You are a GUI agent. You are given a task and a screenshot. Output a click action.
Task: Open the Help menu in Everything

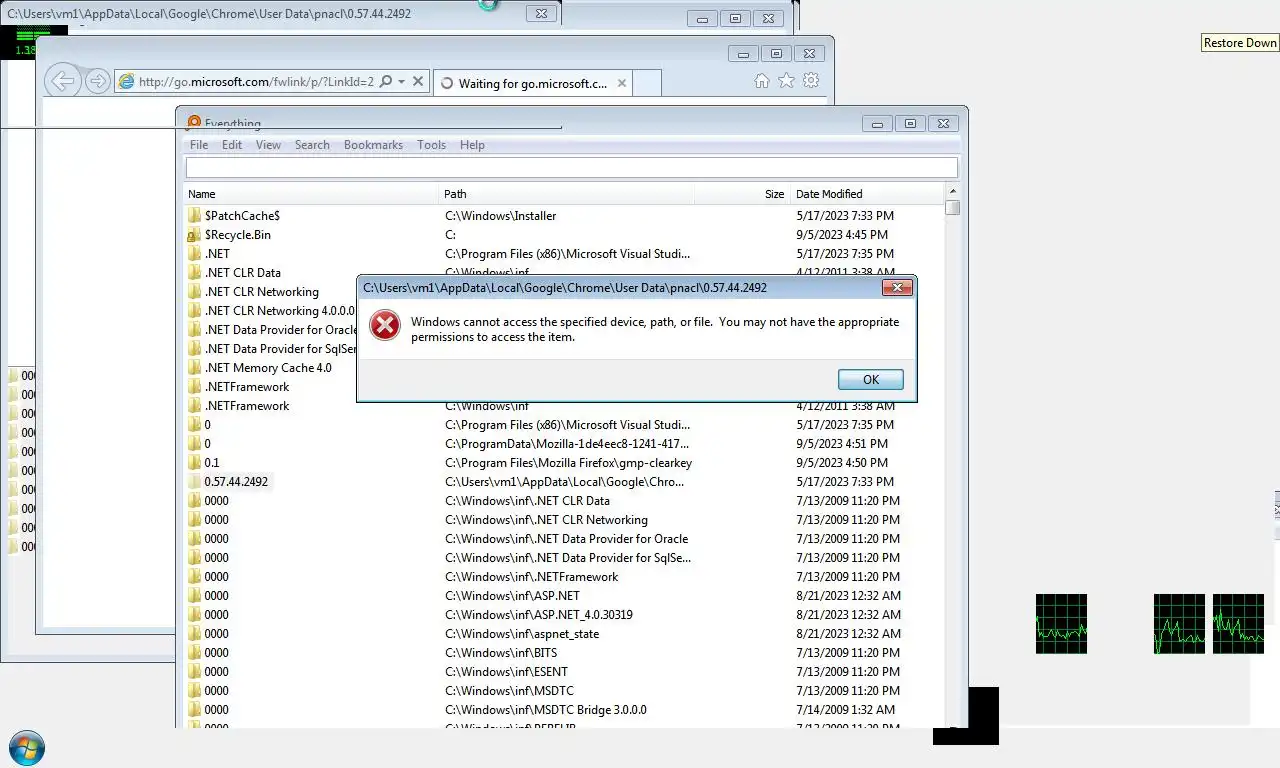pos(472,145)
